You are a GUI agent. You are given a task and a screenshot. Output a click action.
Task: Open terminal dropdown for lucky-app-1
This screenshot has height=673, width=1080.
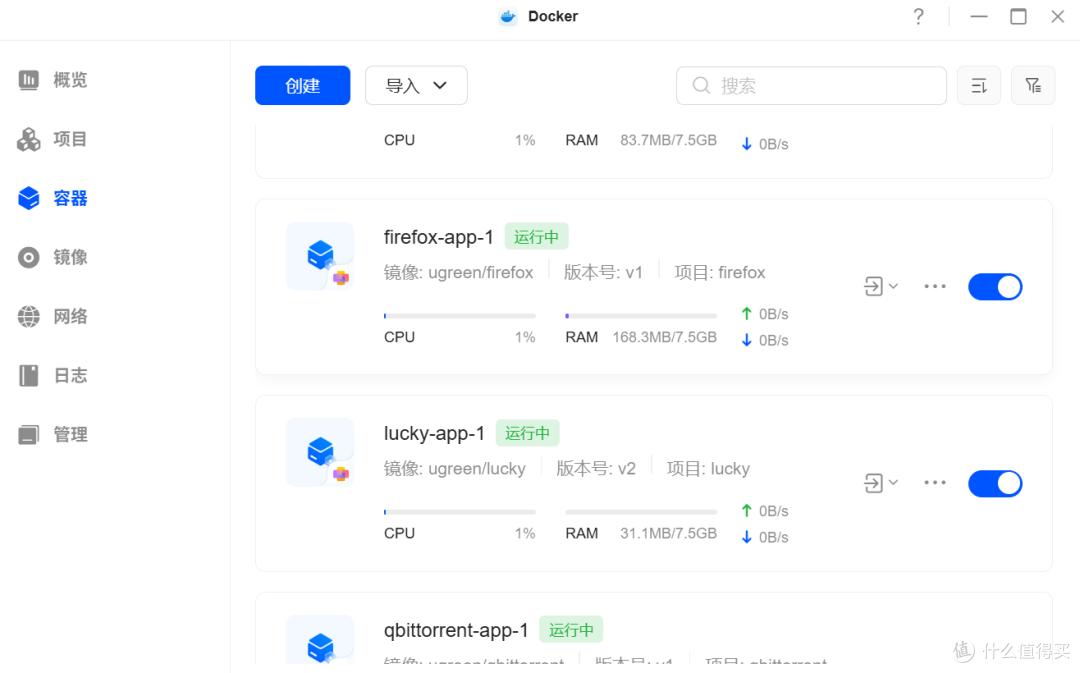click(881, 483)
